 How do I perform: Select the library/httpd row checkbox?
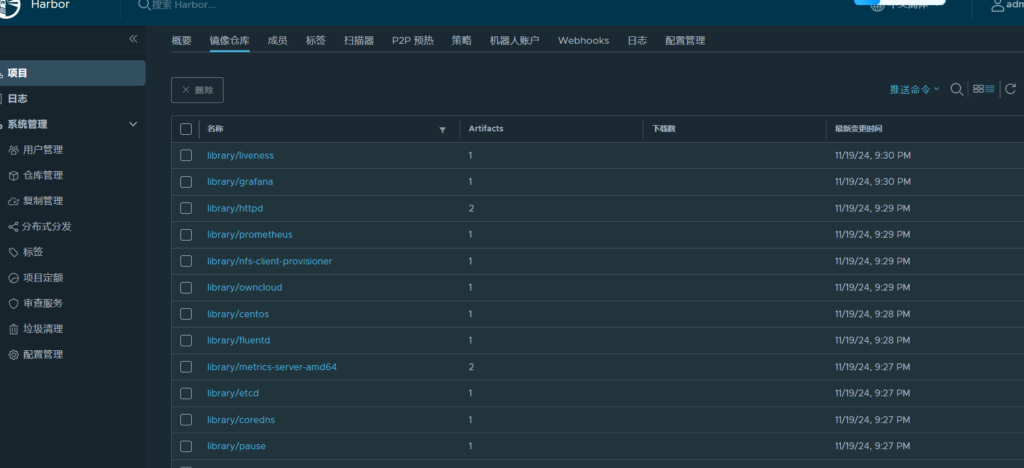pos(186,208)
